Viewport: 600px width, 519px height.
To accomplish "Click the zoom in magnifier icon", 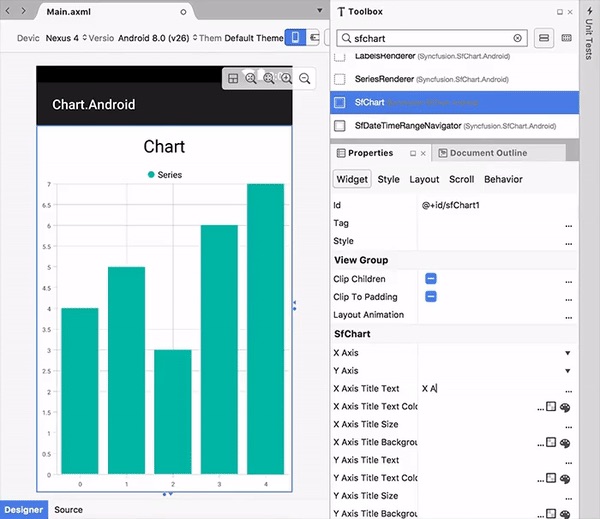I will [x=287, y=78].
